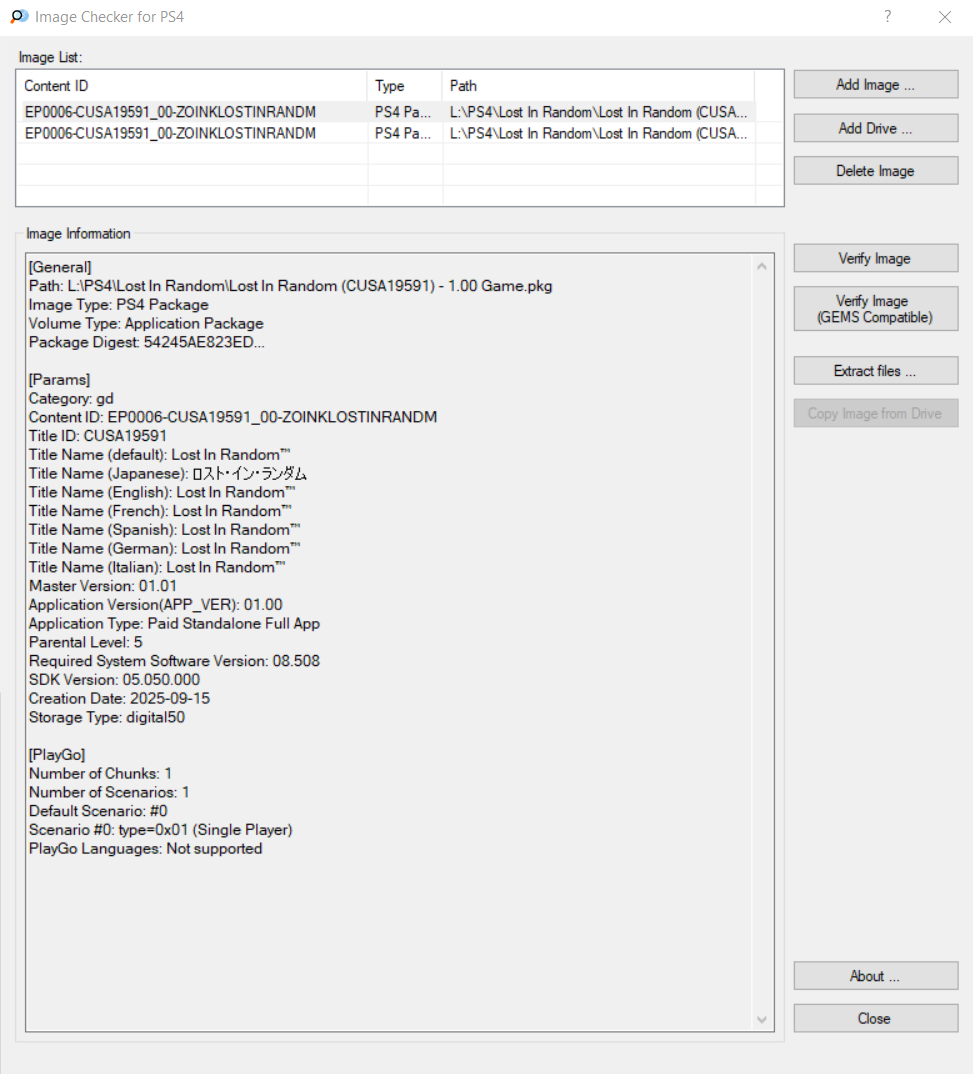Click Application Version(APP_VER): 01.00 line
Screen dimensions: 973x1074
point(155,605)
